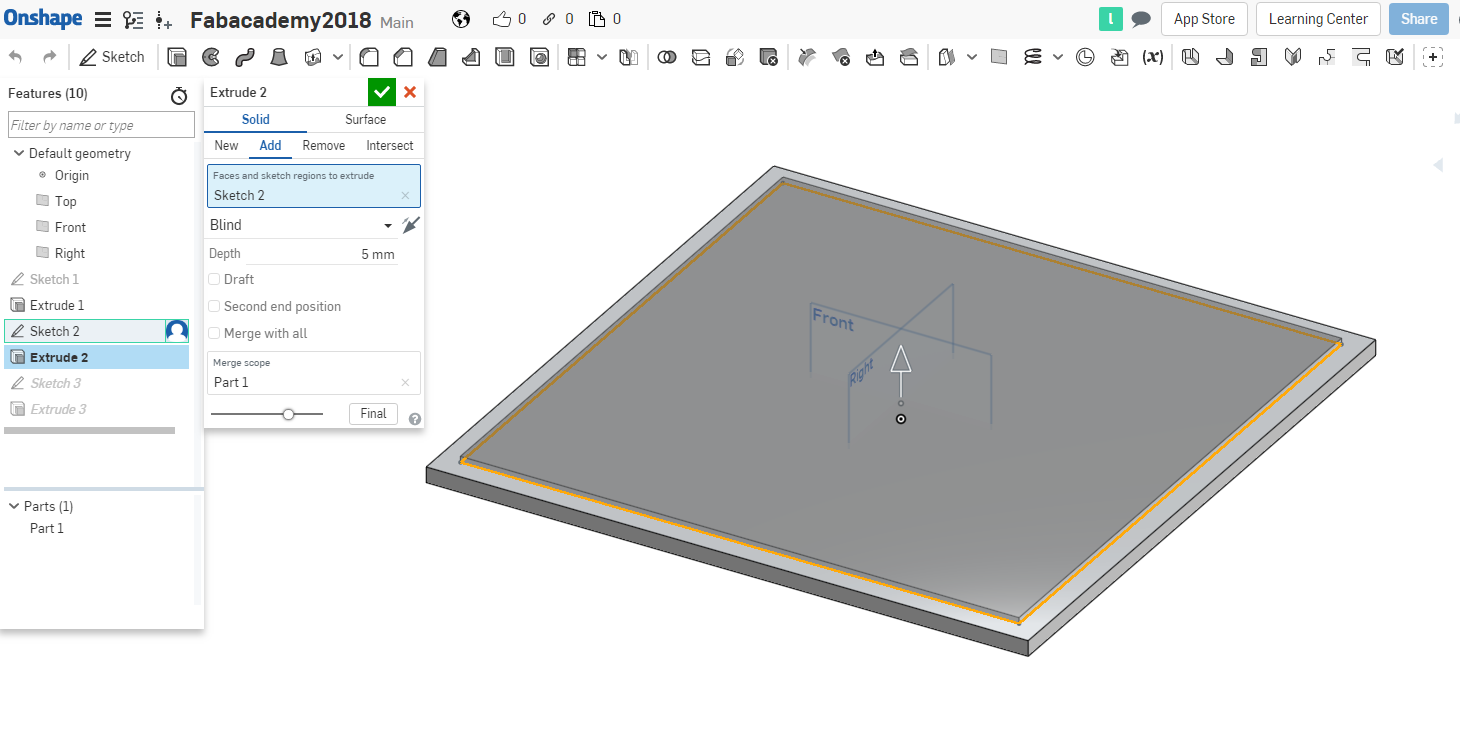
Task: Switch to the Surface tab
Action: pyautogui.click(x=366, y=119)
